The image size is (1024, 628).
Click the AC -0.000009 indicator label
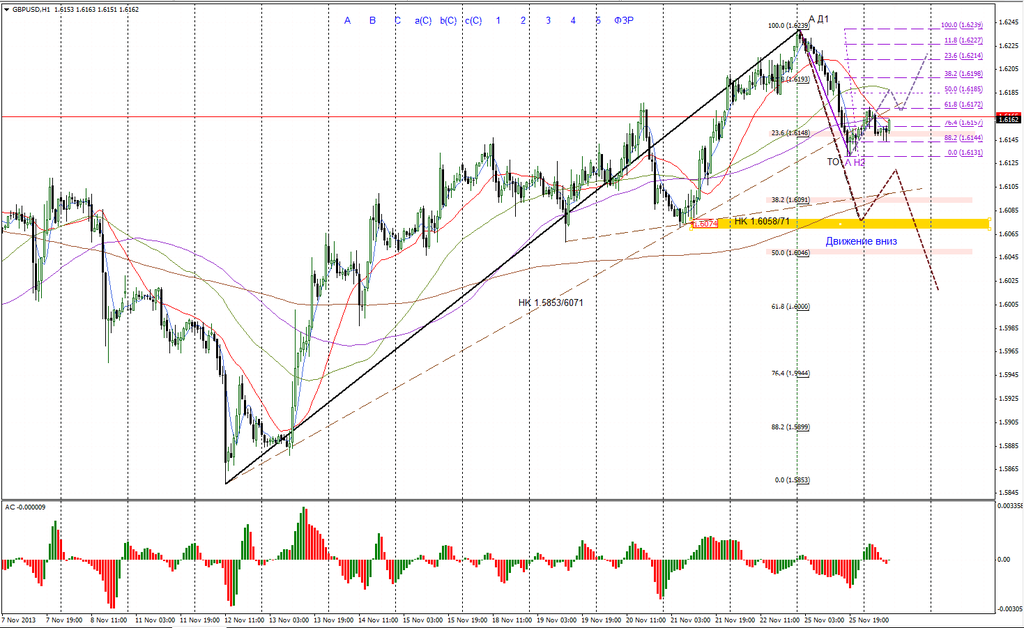pos(25,507)
